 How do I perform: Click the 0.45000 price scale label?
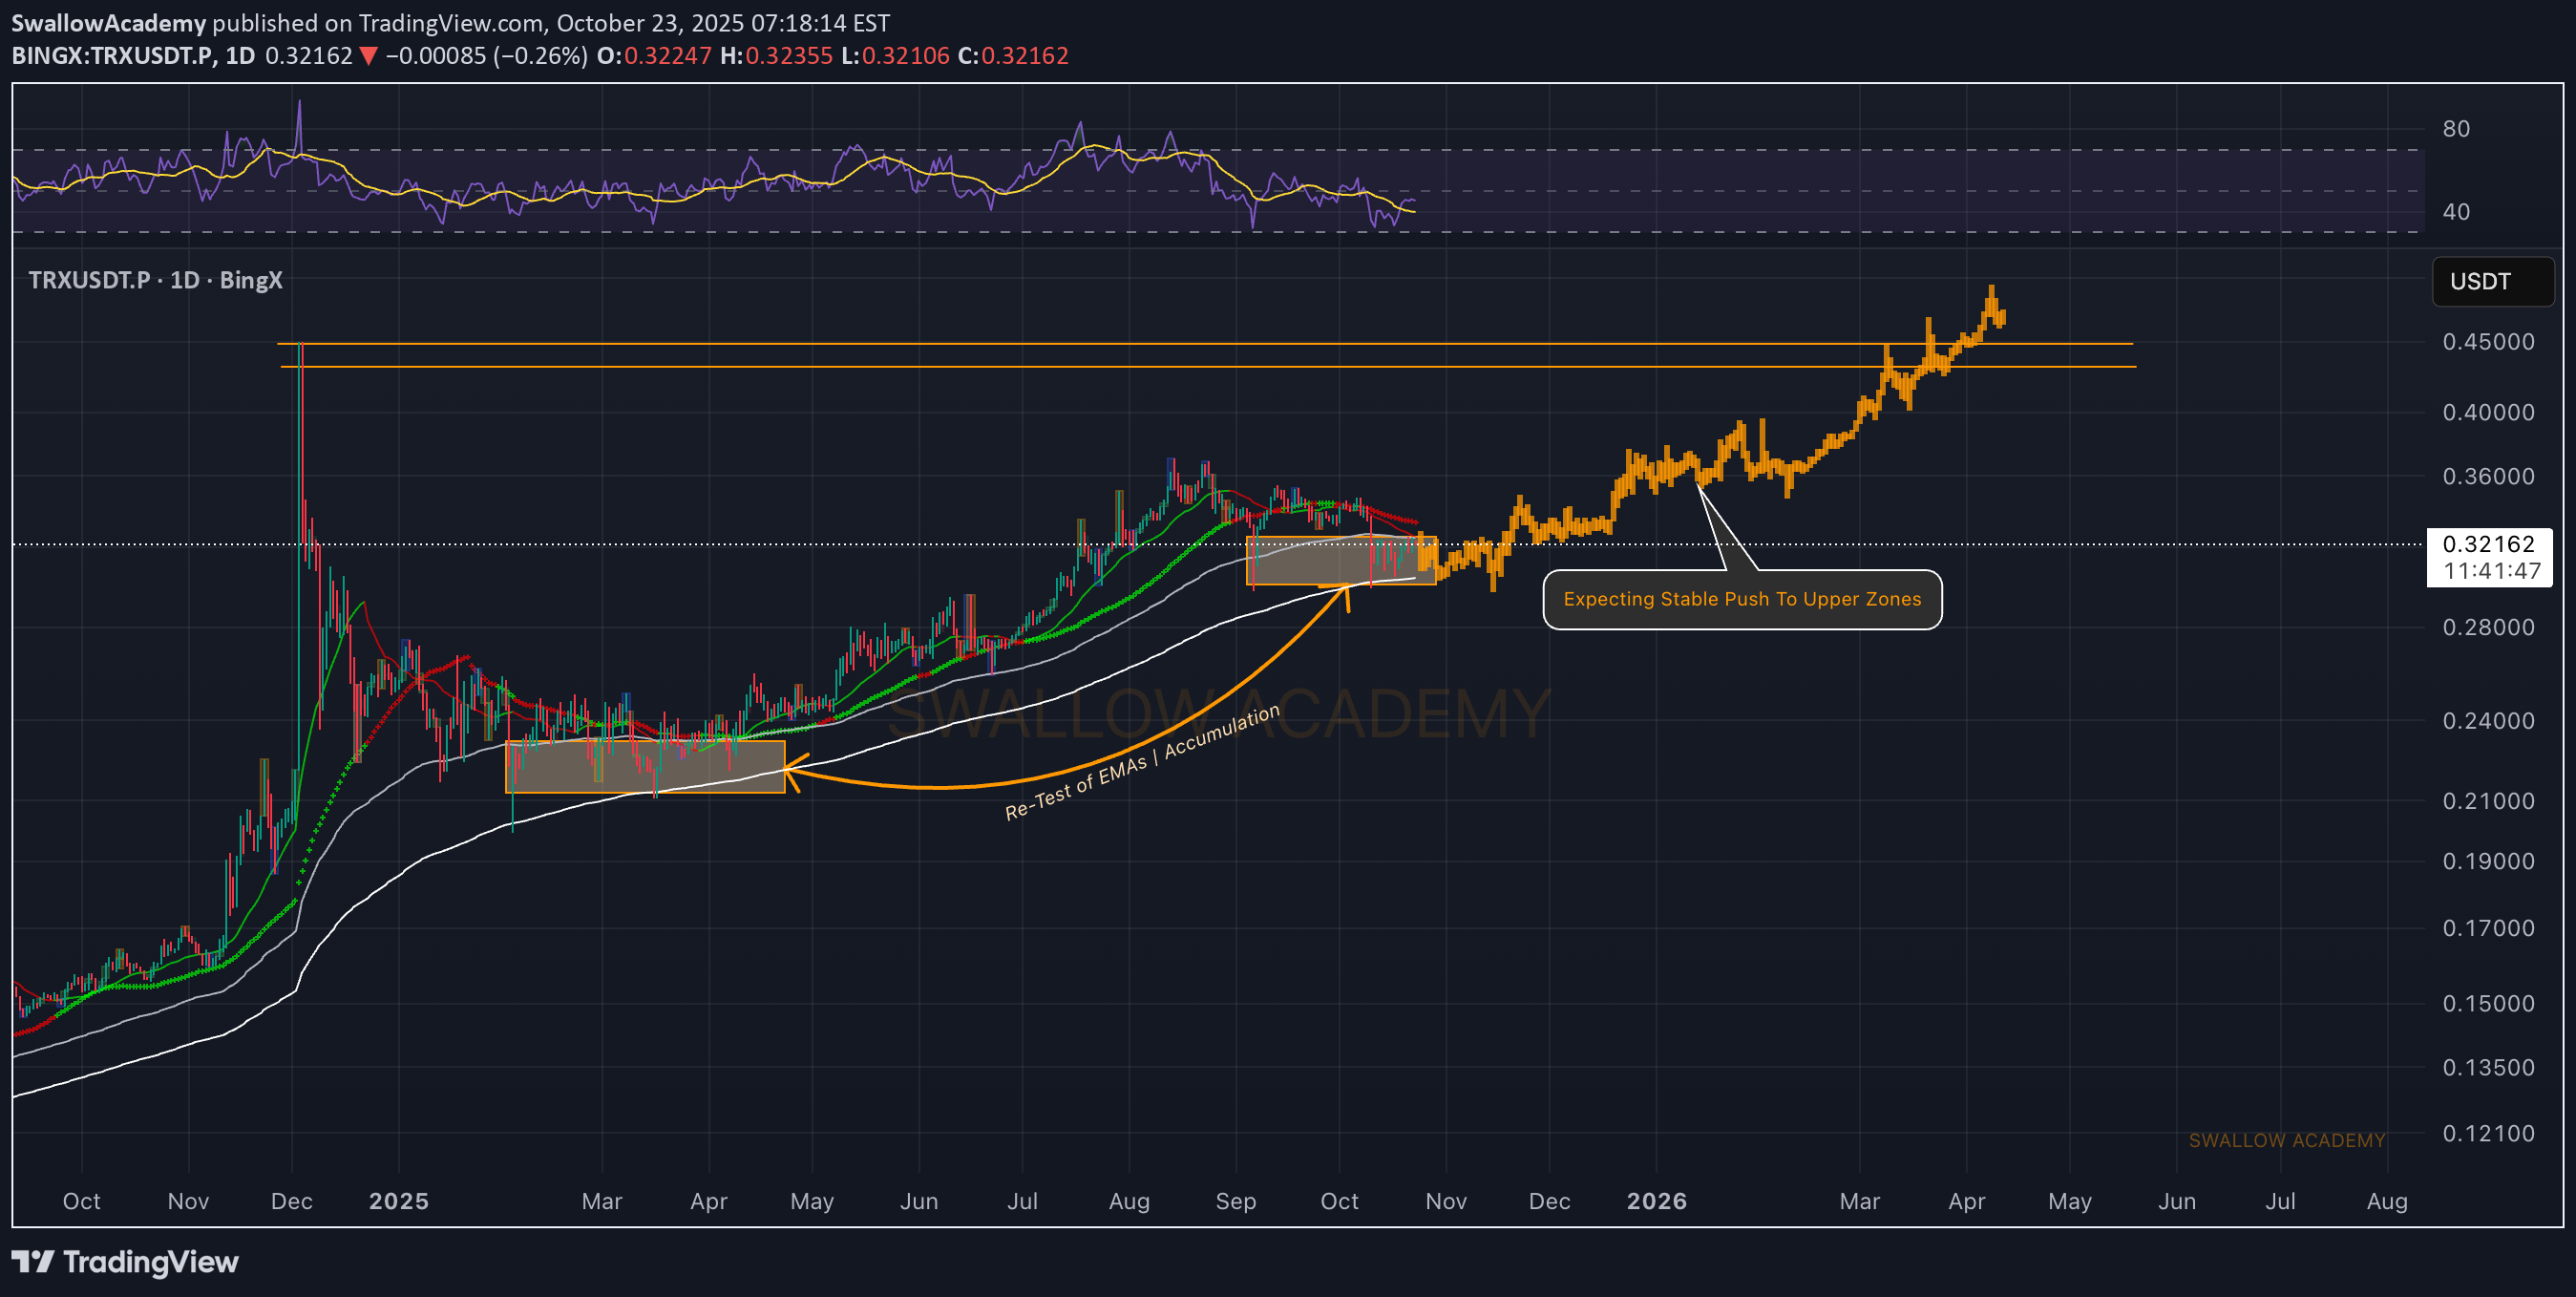pyautogui.click(x=2488, y=342)
